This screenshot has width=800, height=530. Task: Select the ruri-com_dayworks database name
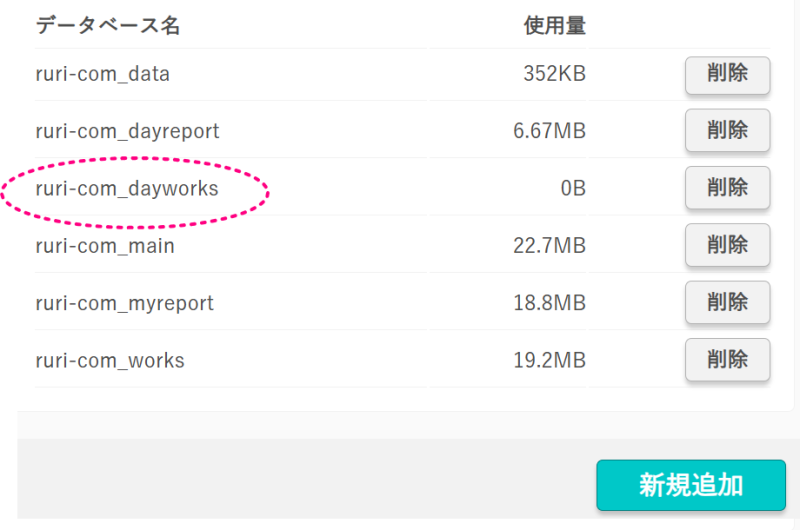127,189
